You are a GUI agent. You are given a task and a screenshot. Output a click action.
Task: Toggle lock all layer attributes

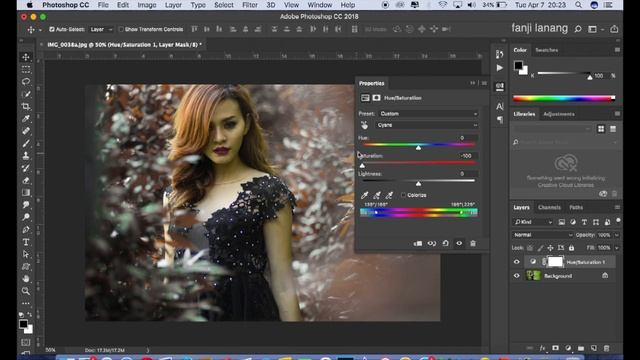coord(571,248)
